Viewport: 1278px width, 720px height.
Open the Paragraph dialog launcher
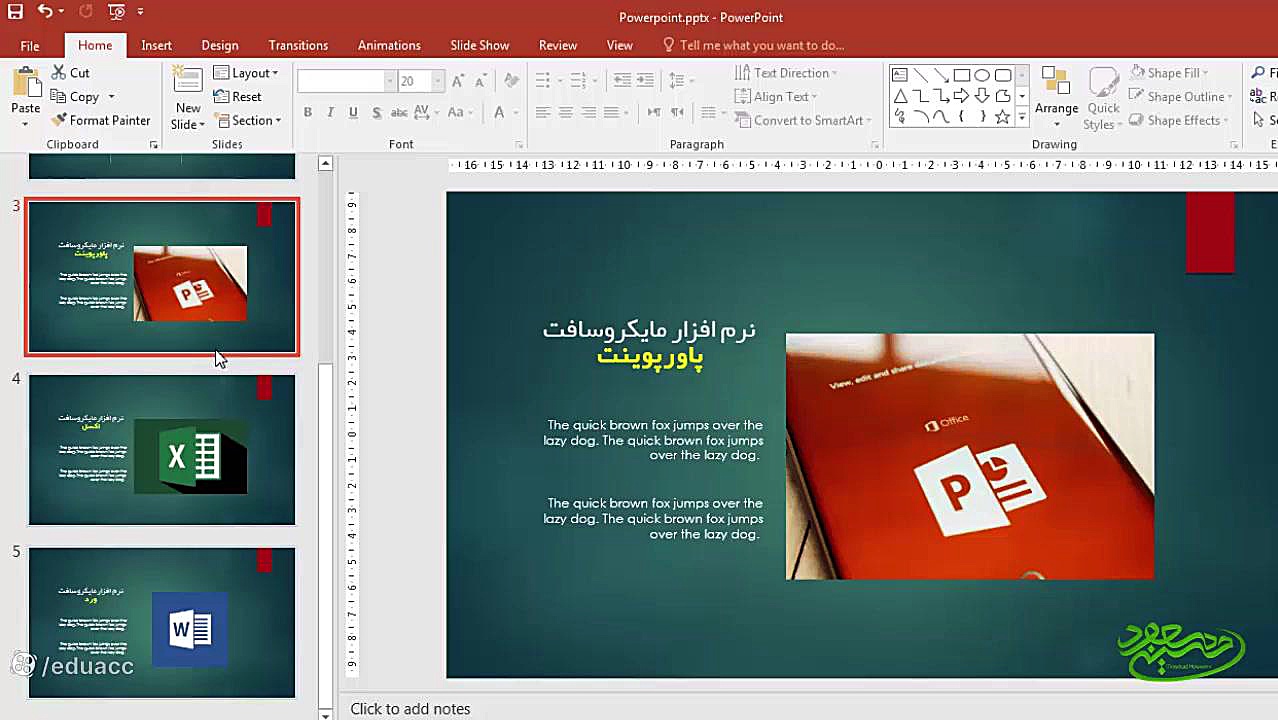click(x=875, y=145)
